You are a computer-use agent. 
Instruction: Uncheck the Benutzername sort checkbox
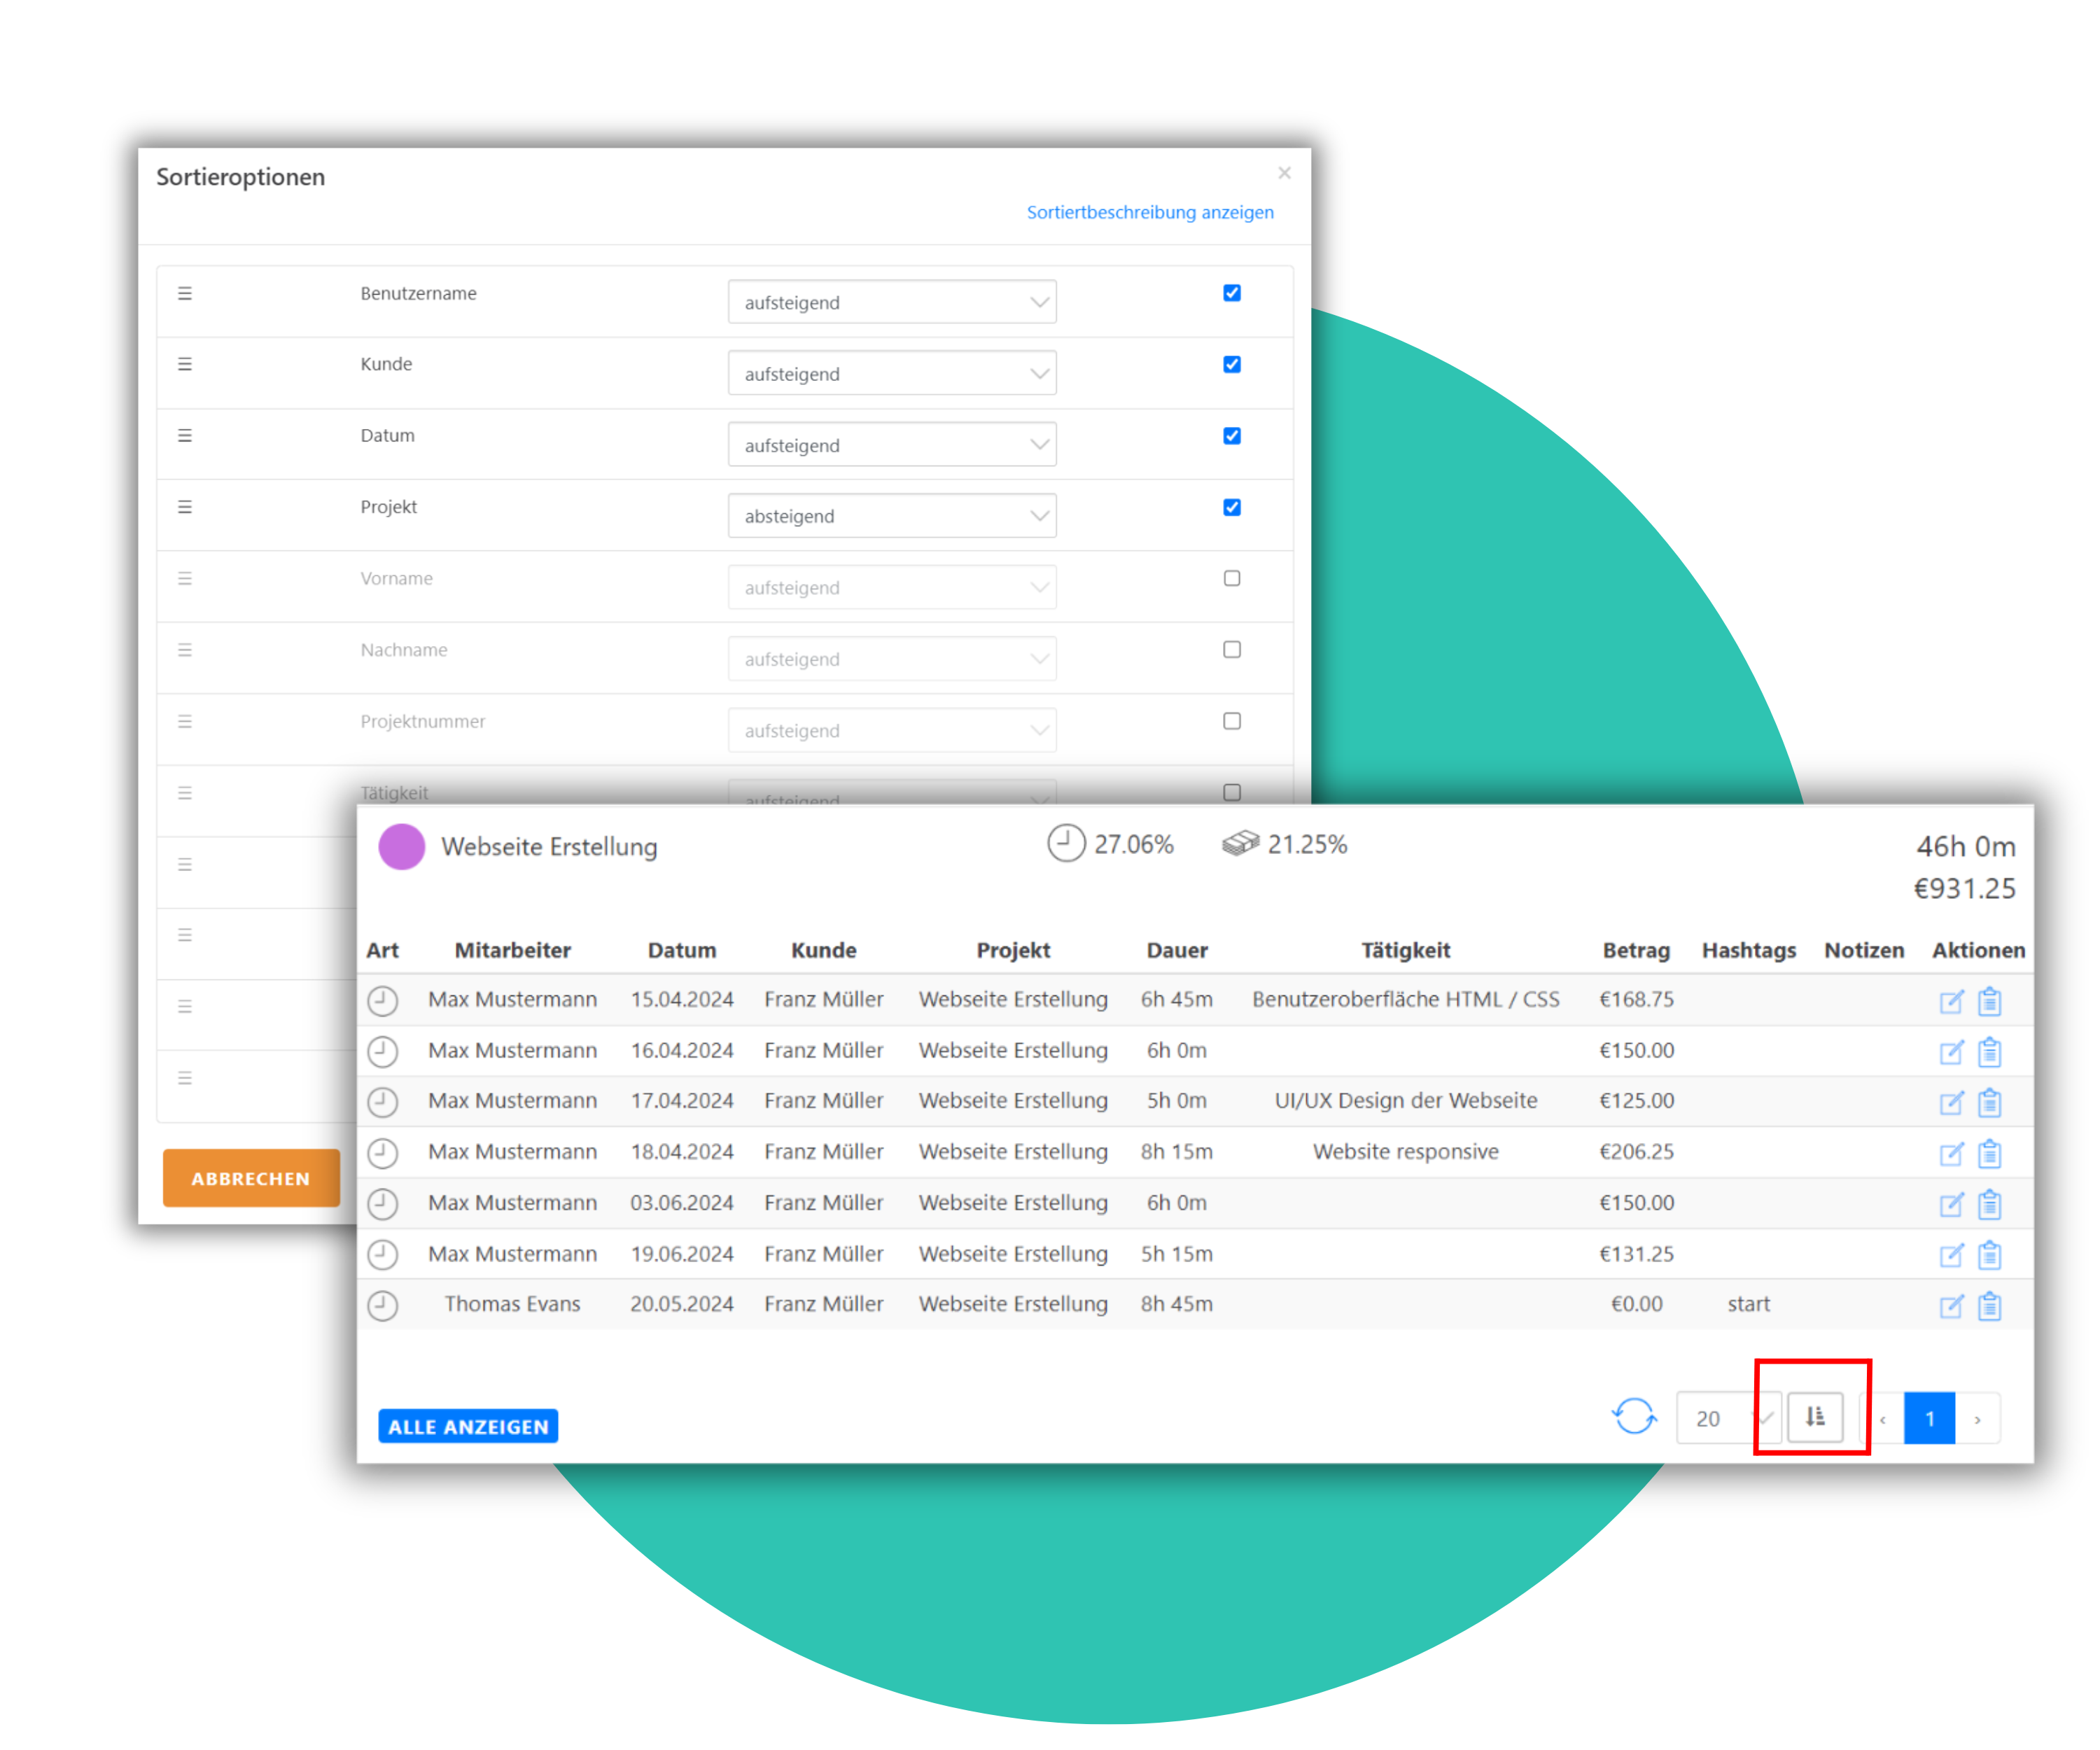click(x=1232, y=293)
